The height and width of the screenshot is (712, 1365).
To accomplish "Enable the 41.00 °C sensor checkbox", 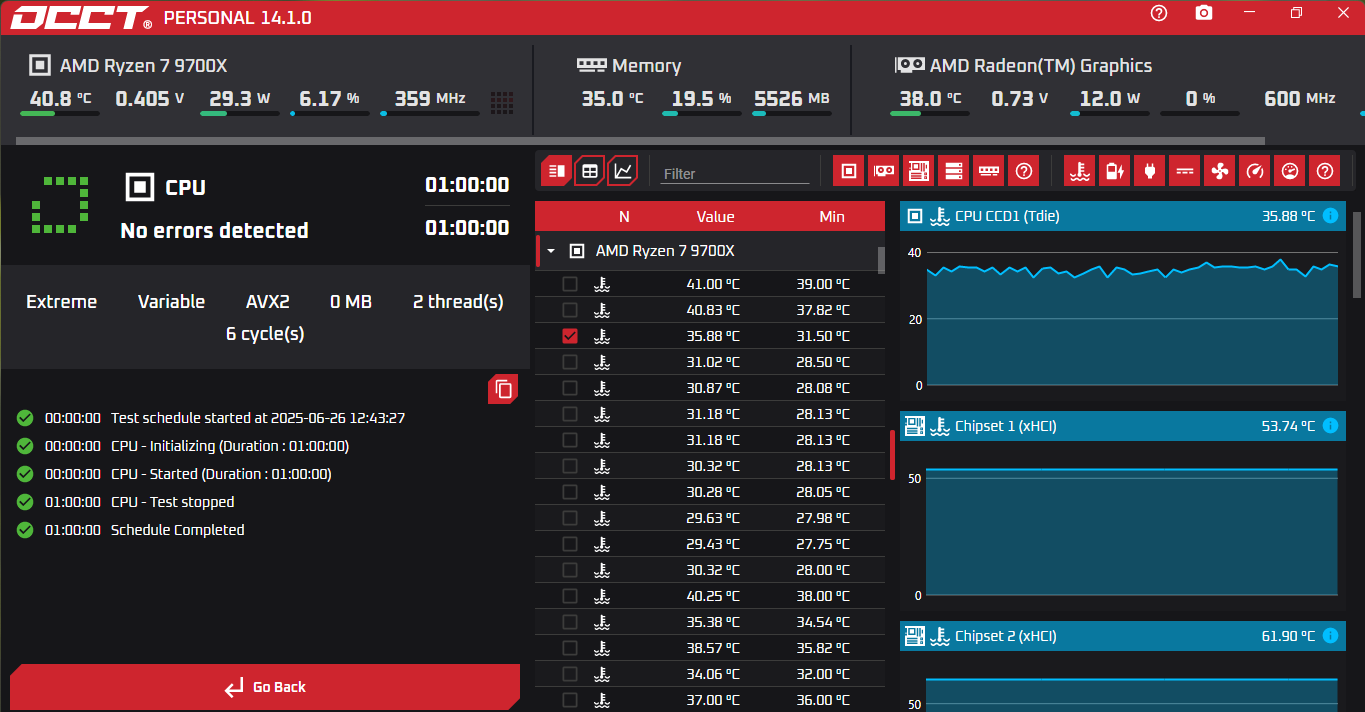I will click(x=570, y=284).
